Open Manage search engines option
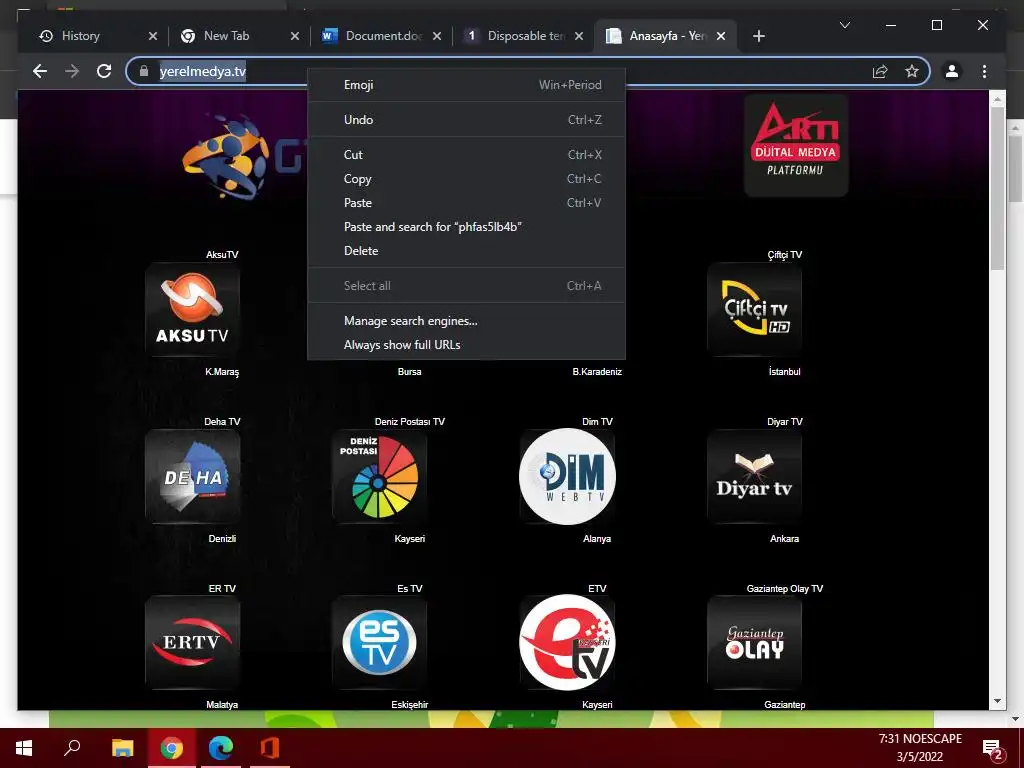This screenshot has height=768, width=1024. point(466,321)
